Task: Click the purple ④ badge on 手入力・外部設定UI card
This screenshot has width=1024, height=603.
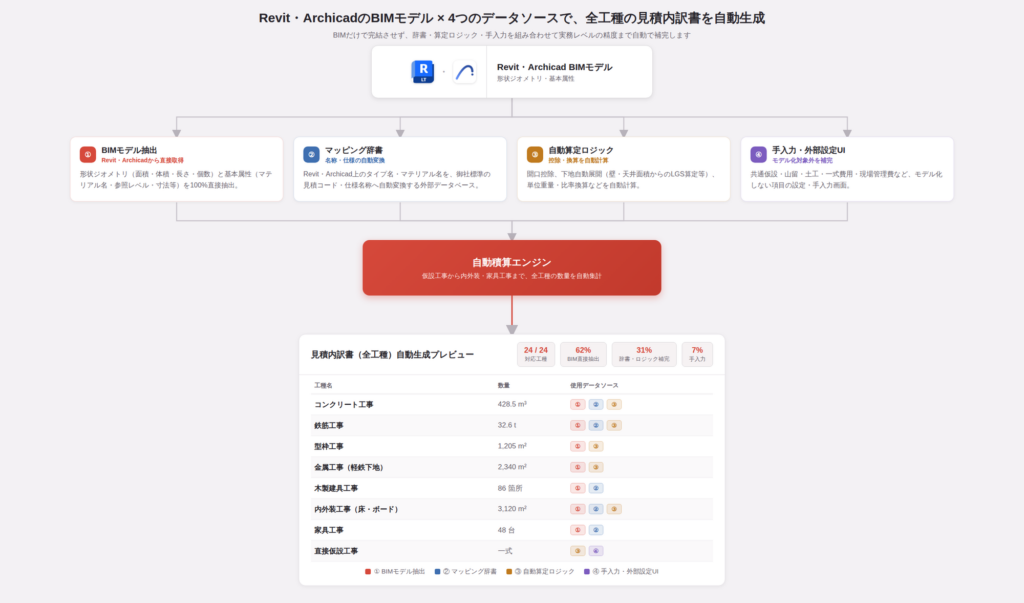Action: point(758,154)
